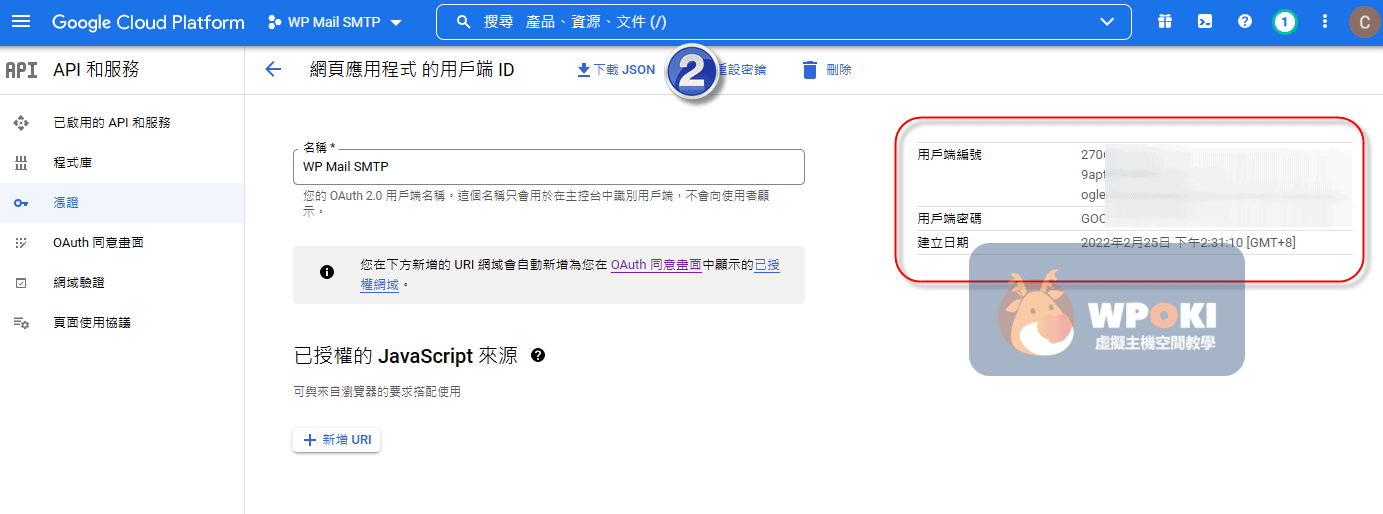Follow the OAuth 同意畫面 hyperlink in notice
Image resolution: width=1383 pixels, height=514 pixels.
(x=655, y=265)
